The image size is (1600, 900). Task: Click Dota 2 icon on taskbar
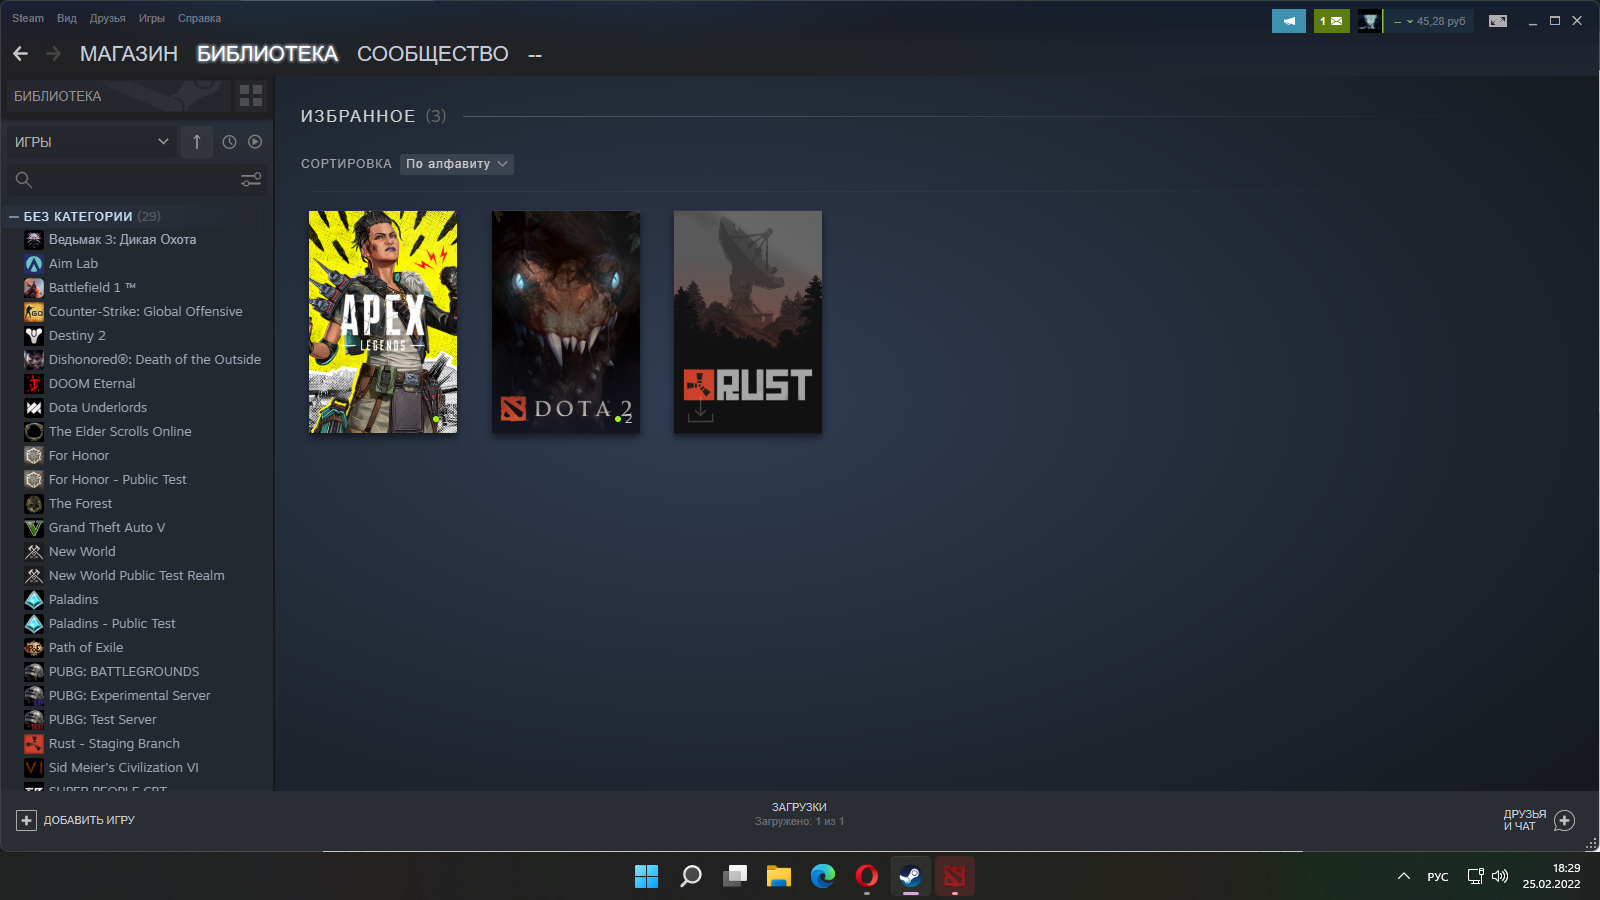pyautogui.click(x=955, y=876)
